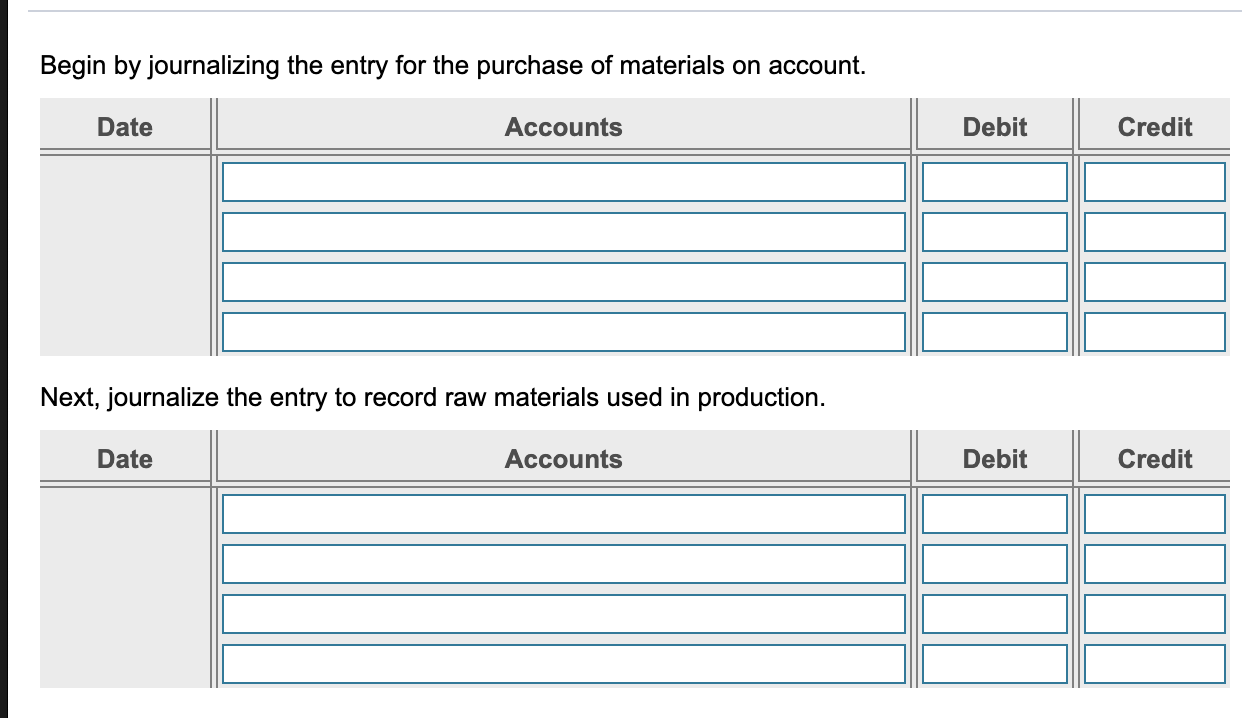This screenshot has height=718, width=1248.
Task: Select third Debit box in raw-materials-used table
Action: 995,613
